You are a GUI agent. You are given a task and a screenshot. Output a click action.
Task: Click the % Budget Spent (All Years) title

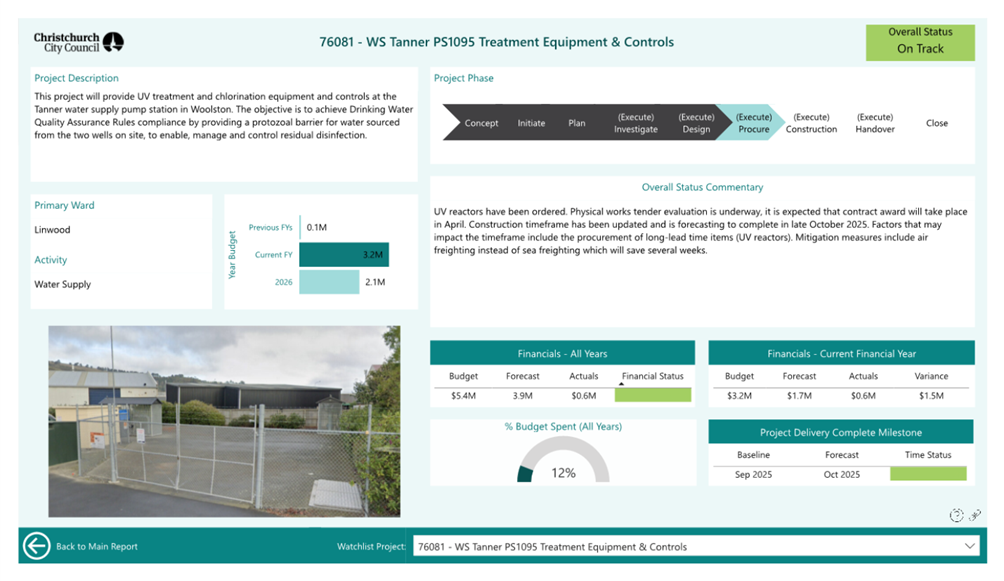point(563,427)
